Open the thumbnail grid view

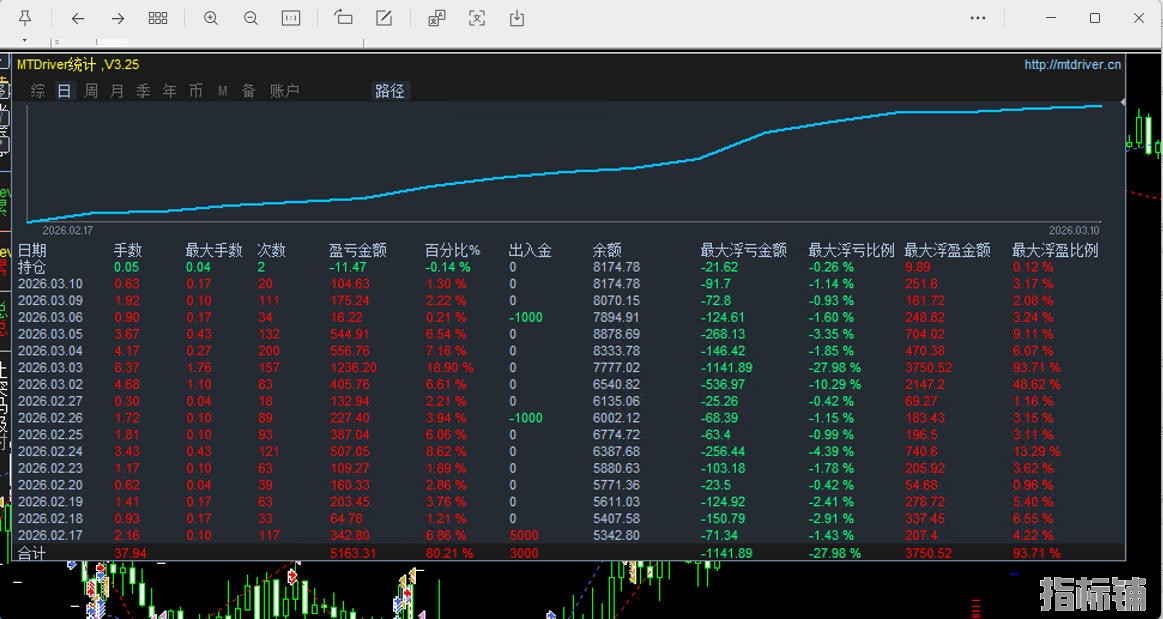click(x=158, y=18)
